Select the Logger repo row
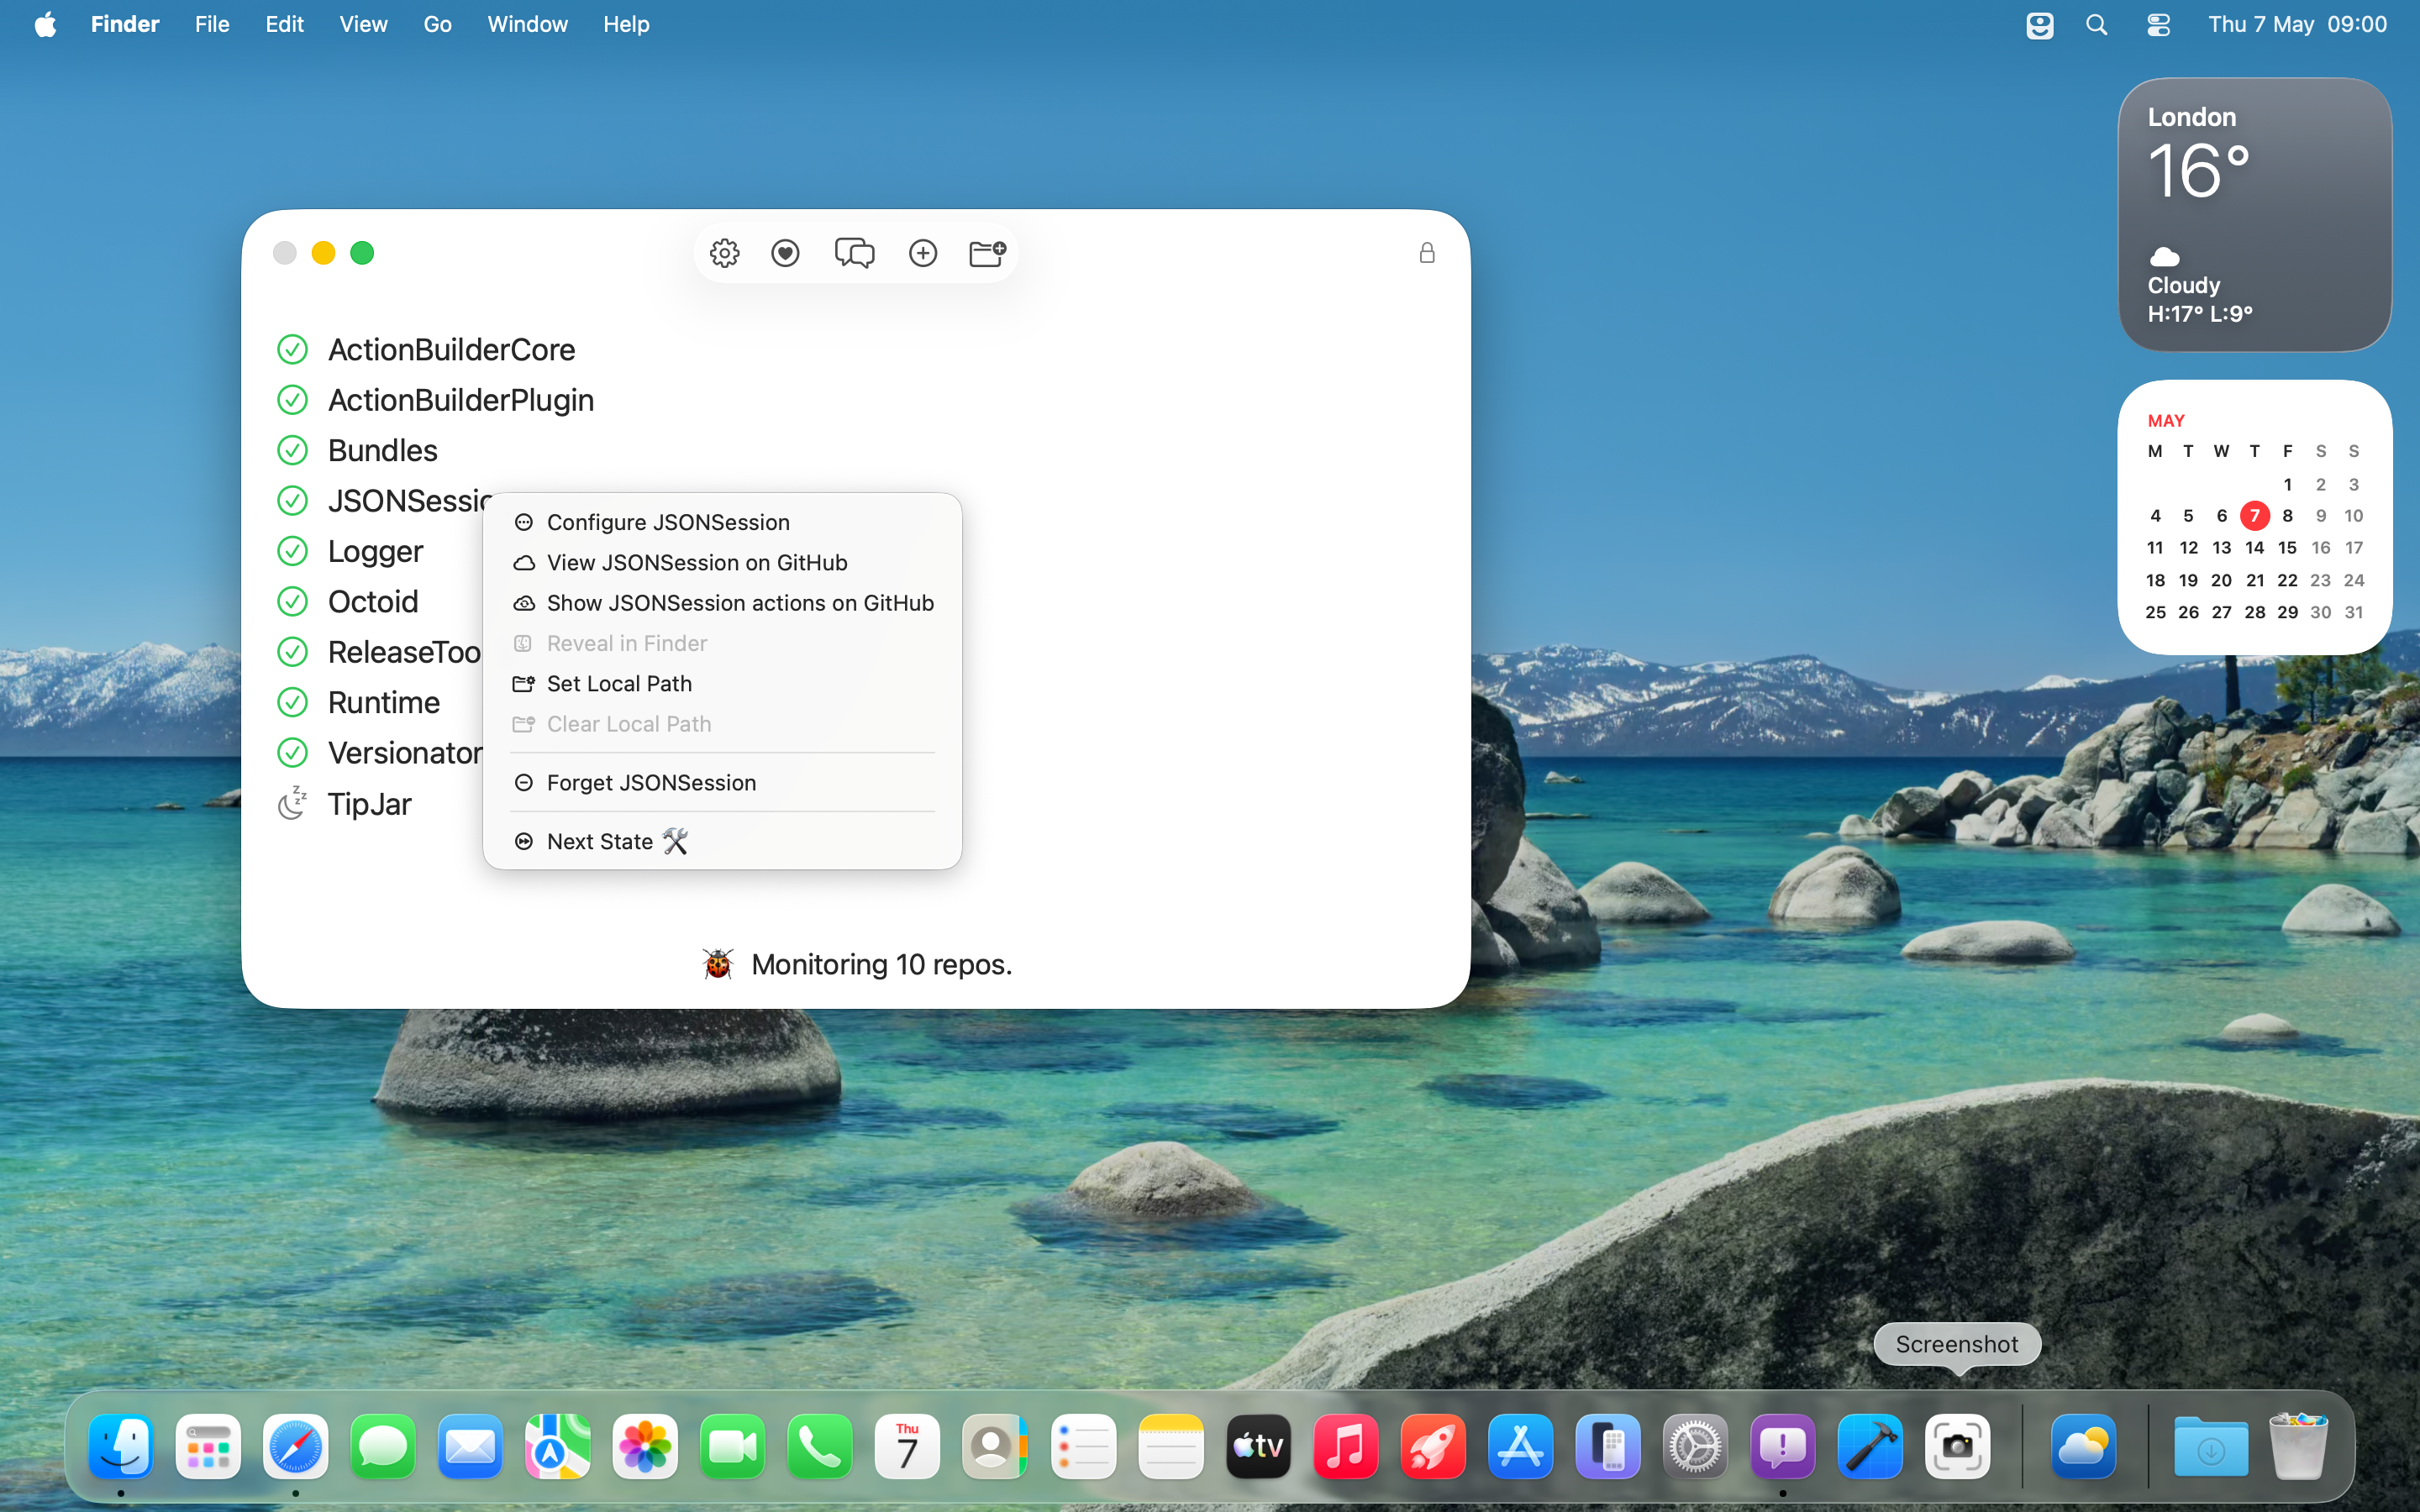The width and height of the screenshot is (2420, 1512). [375, 551]
